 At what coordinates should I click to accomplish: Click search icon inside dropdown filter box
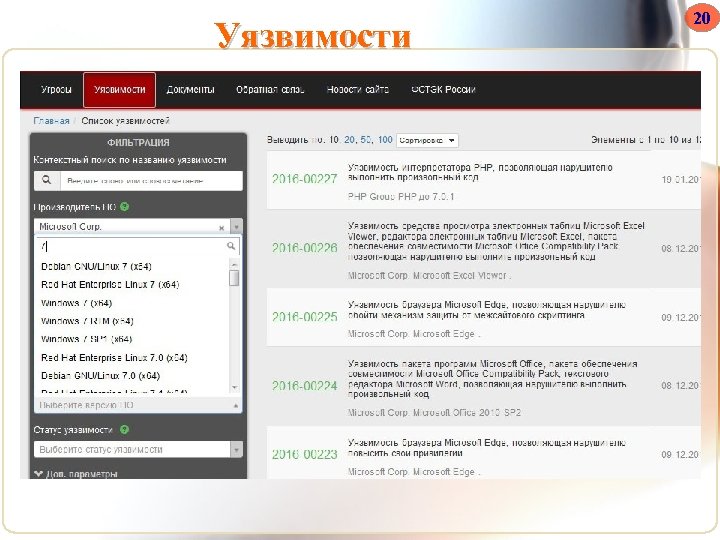tap(231, 246)
